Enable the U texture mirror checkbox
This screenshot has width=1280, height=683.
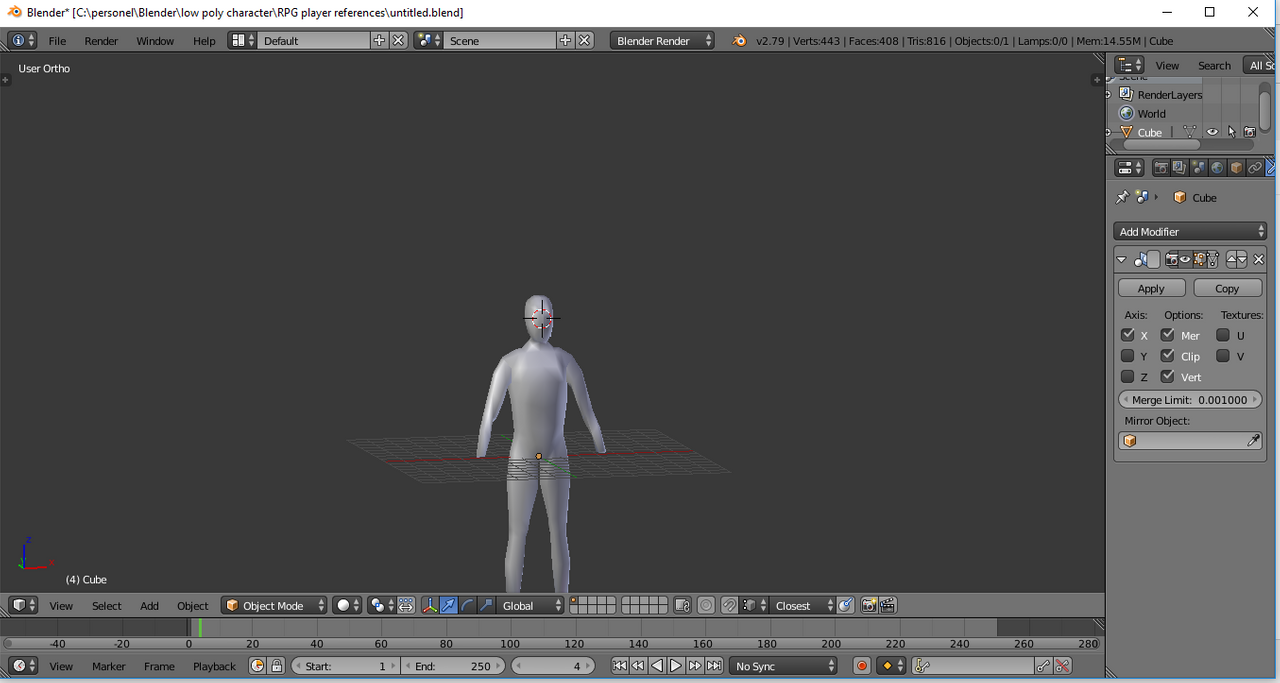[x=1223, y=335]
